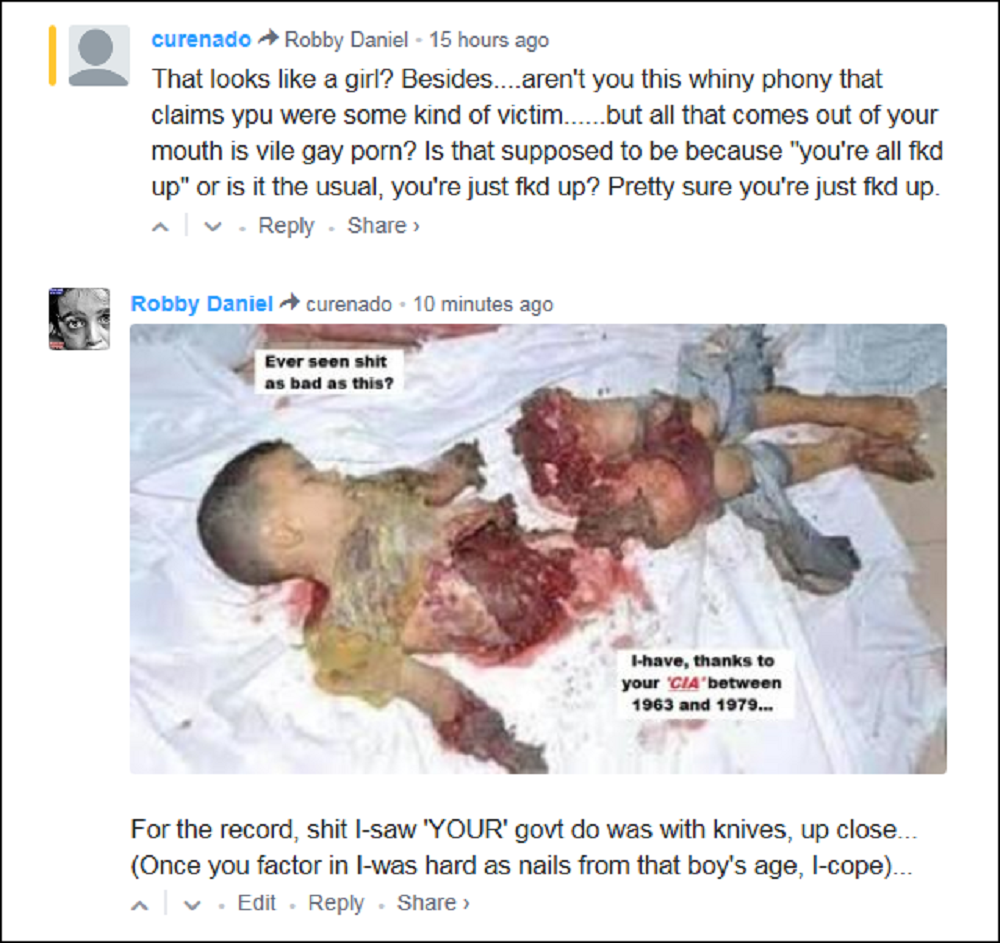The height and width of the screenshot is (943, 1000).
Task: Open curenado's profile from blue author name
Action: (202, 40)
